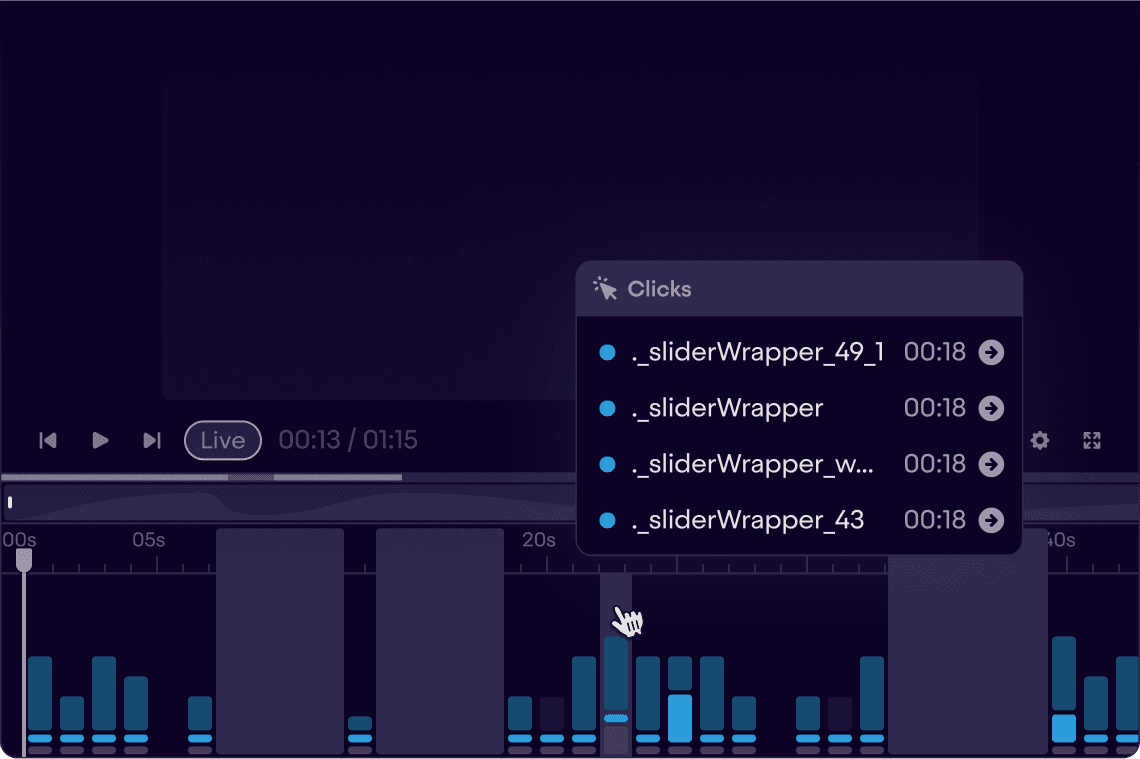Jump to ._sliderWrapper_w... click event arrow

pyautogui.click(x=991, y=464)
